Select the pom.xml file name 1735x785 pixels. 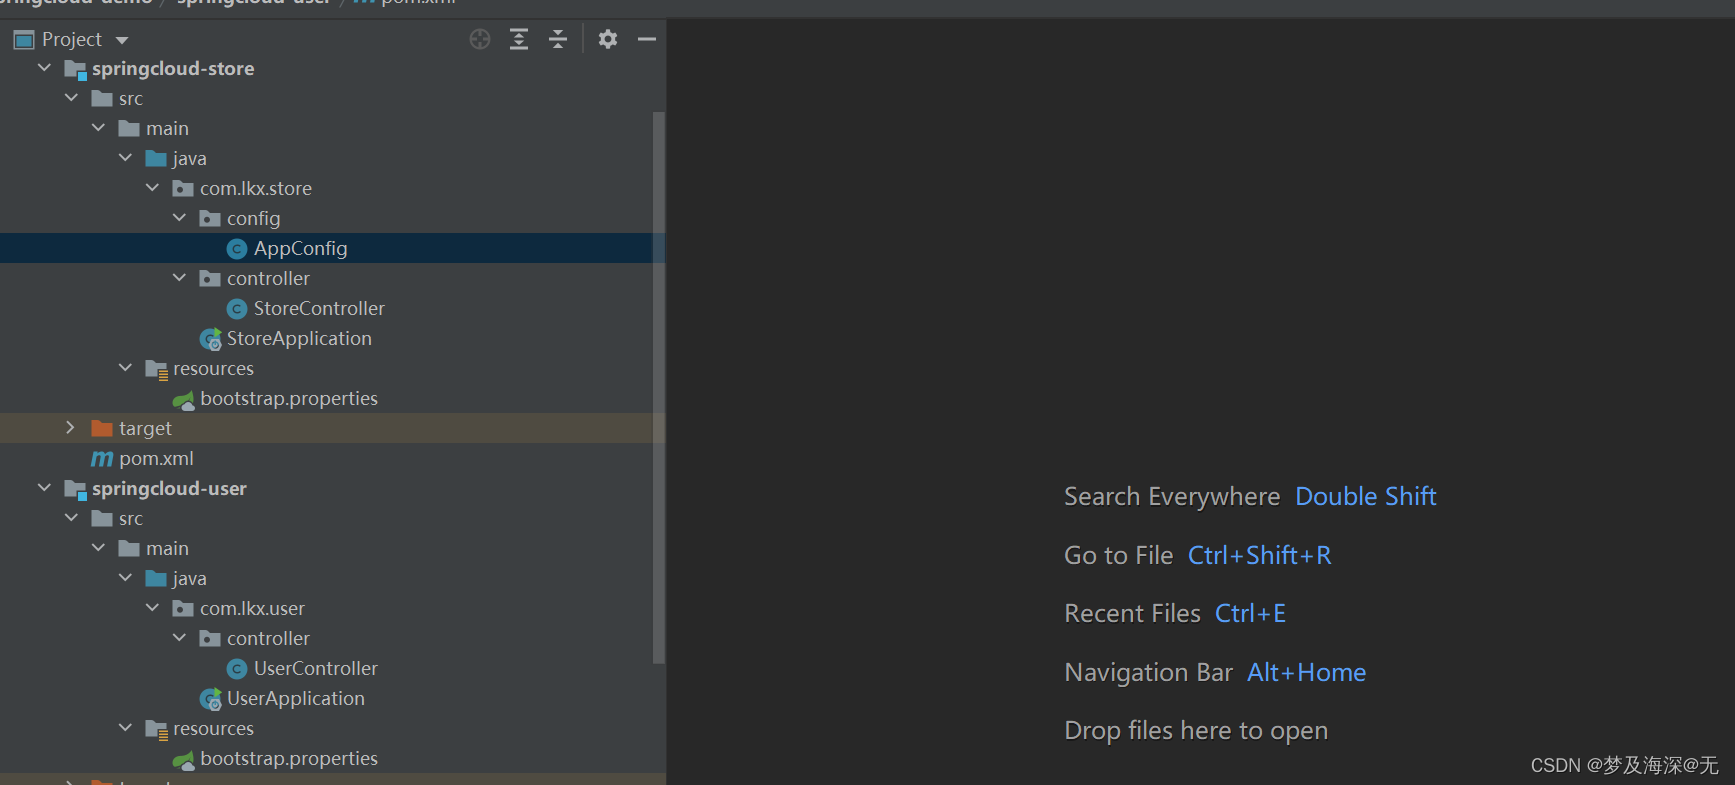point(156,458)
